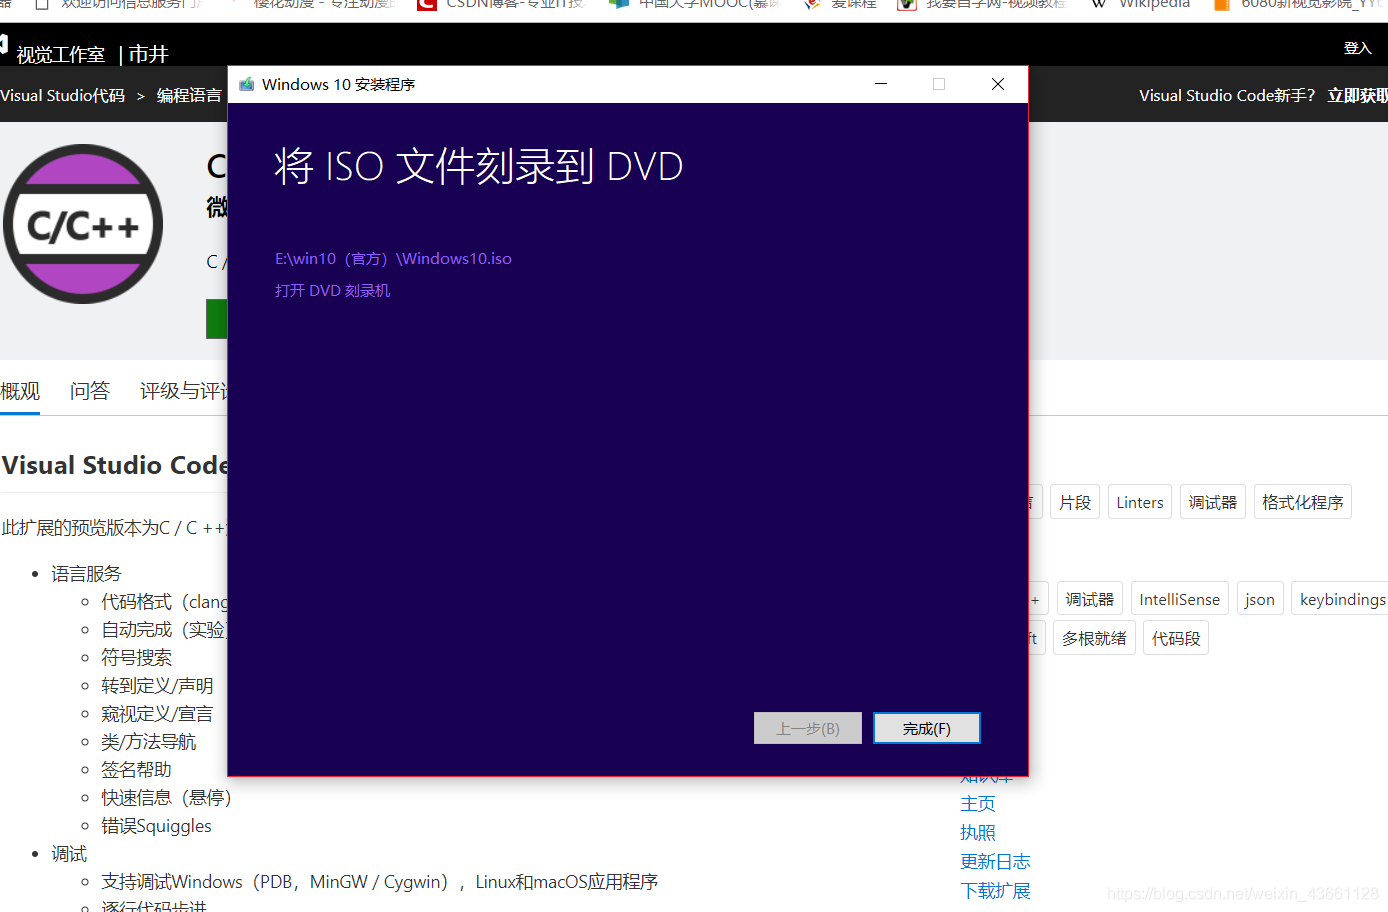Click the 上一步(B) back button

click(x=808, y=728)
